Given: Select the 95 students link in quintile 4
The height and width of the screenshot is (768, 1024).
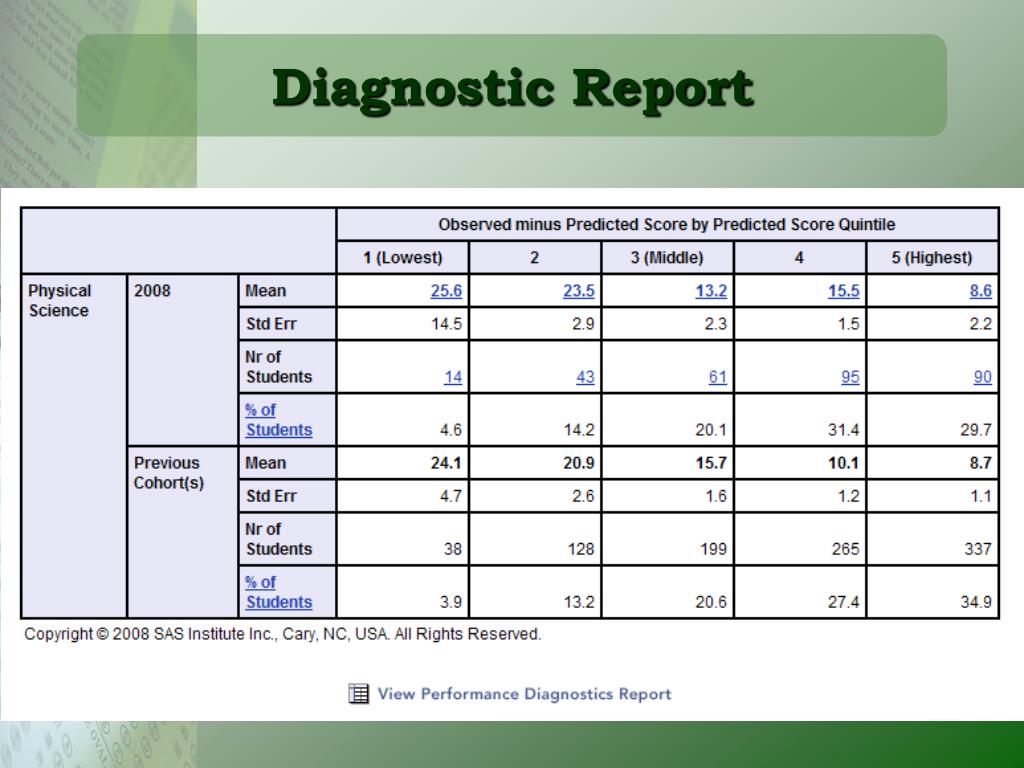Looking at the screenshot, I should pos(848,377).
